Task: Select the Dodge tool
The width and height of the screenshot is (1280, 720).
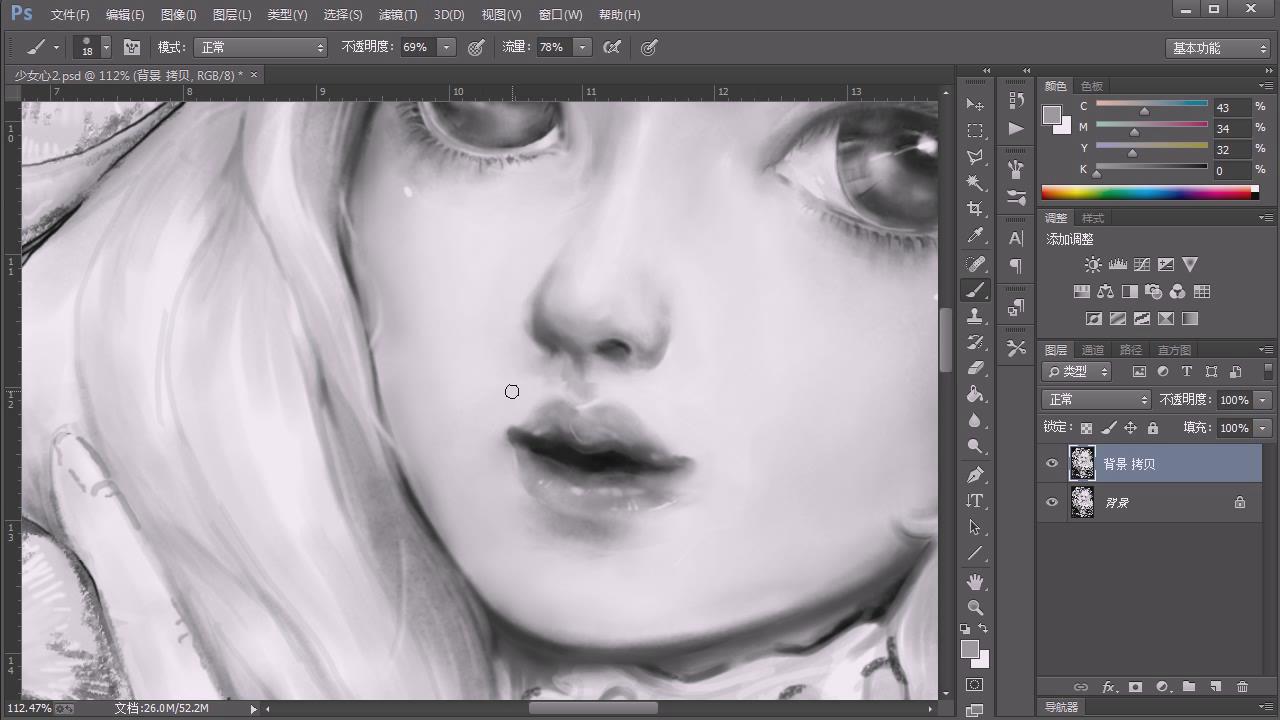Action: point(975,446)
